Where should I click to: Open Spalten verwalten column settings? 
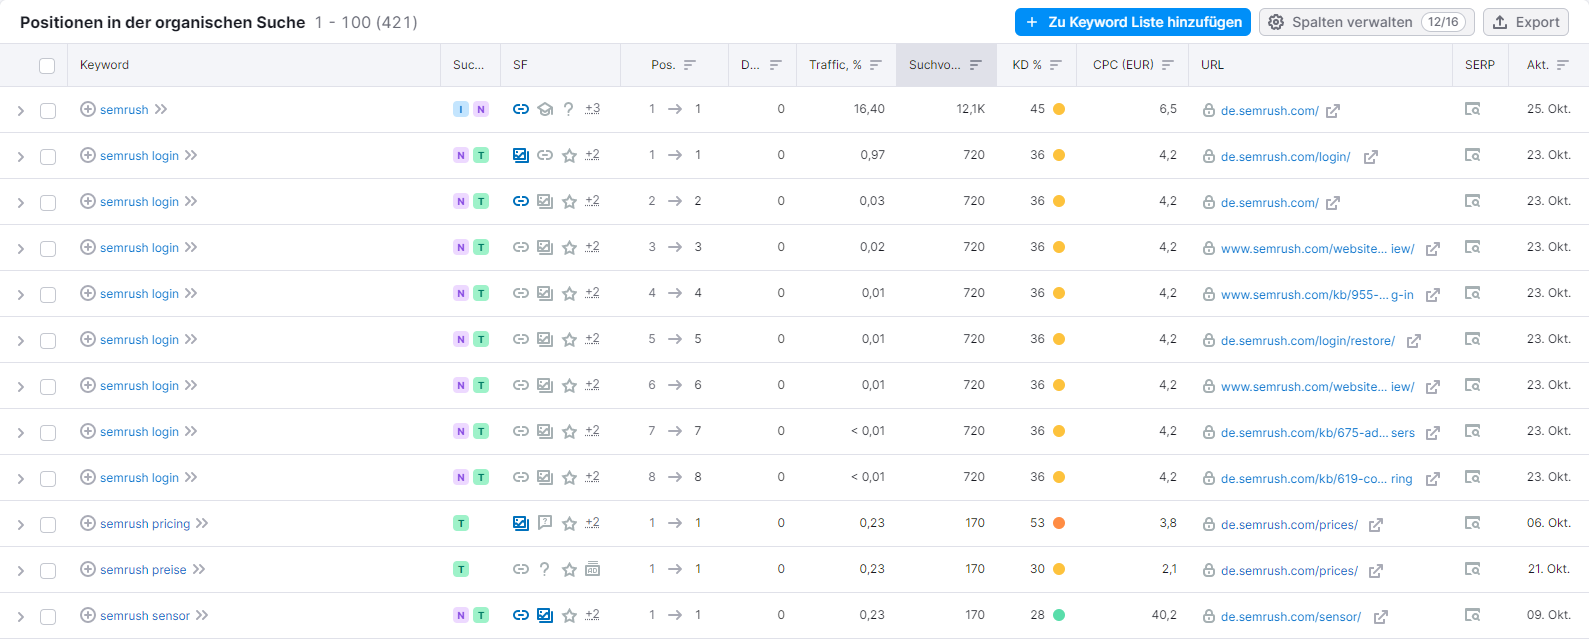[x=1366, y=22]
